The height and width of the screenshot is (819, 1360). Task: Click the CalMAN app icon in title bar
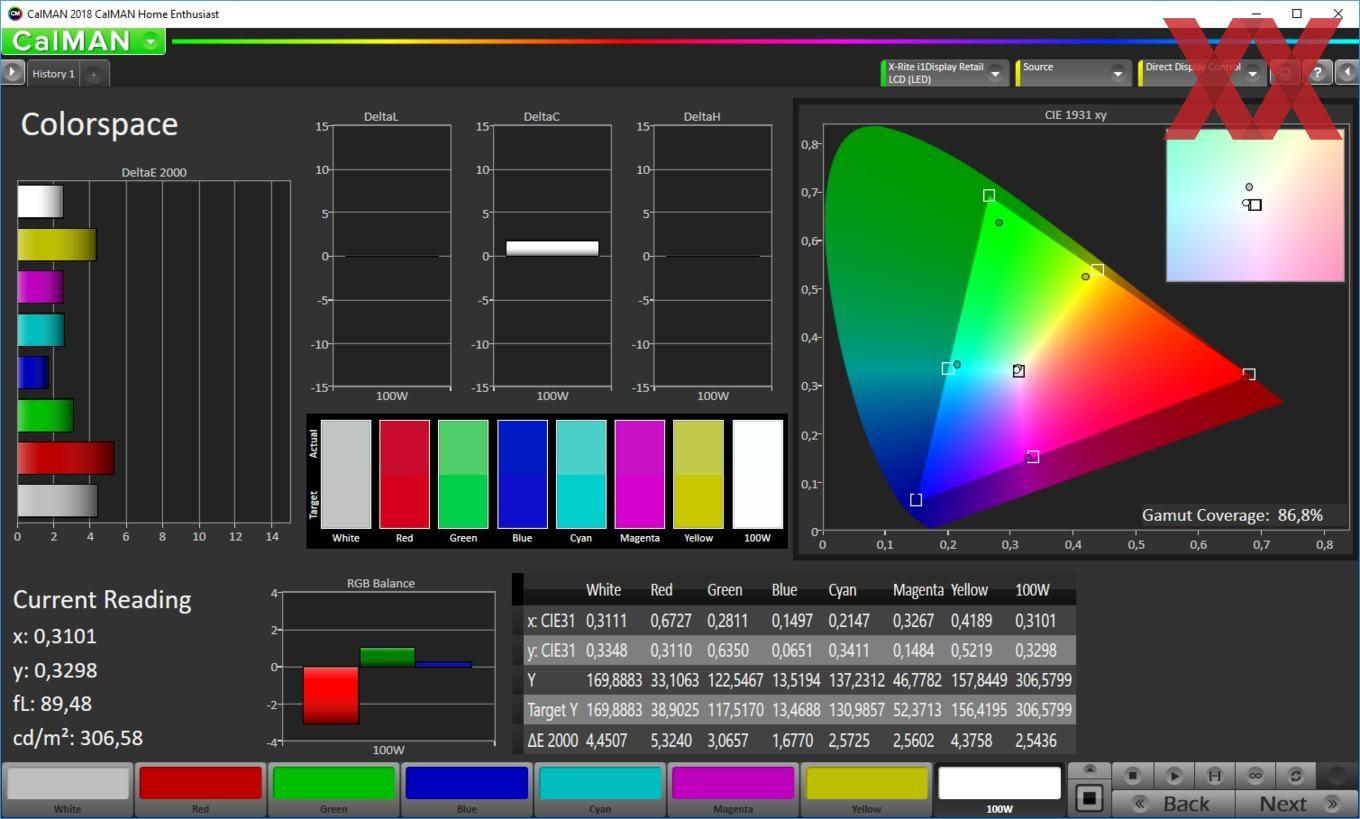14,14
